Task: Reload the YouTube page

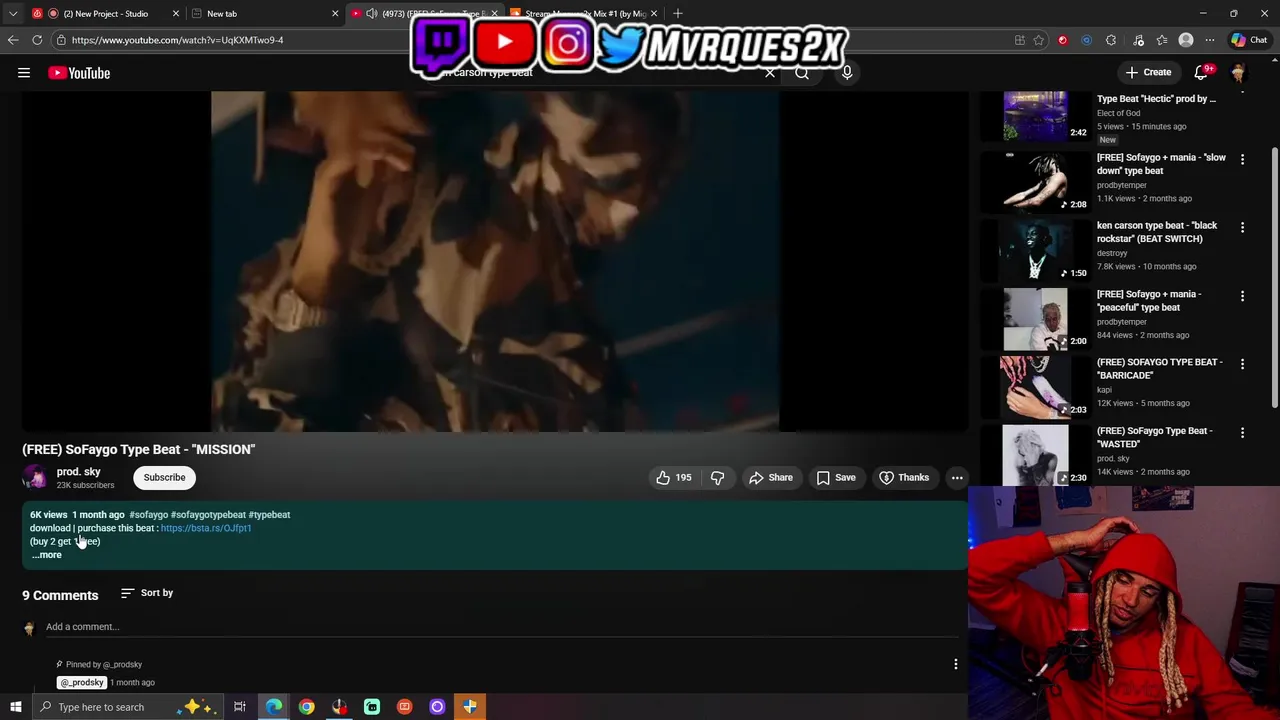Action: [x=37, y=40]
